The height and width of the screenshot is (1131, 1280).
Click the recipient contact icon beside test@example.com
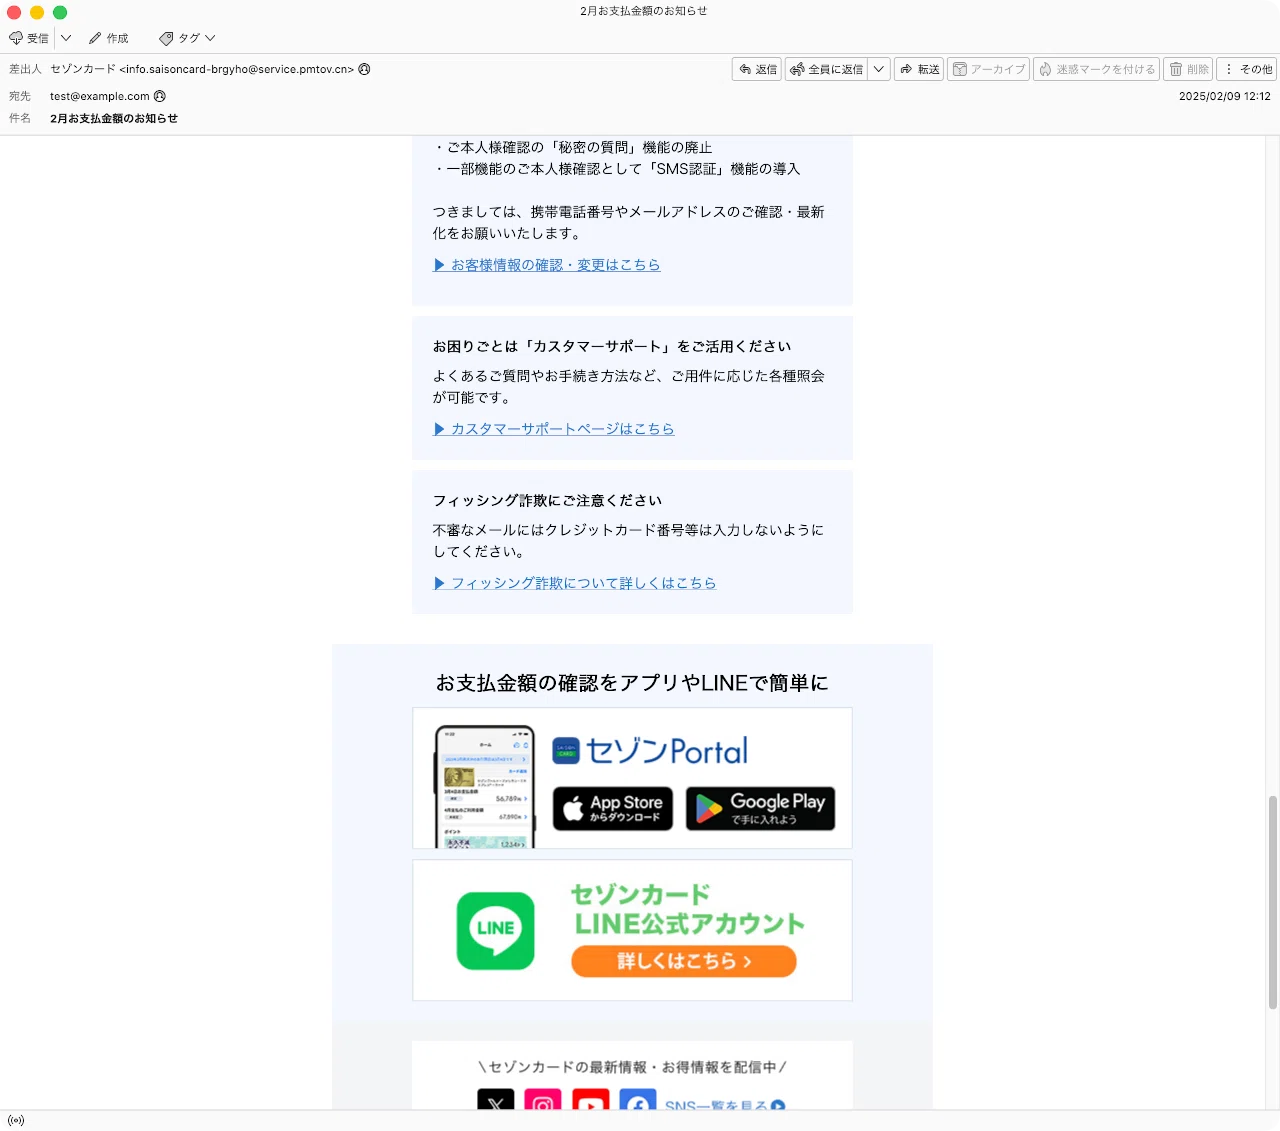tap(160, 96)
